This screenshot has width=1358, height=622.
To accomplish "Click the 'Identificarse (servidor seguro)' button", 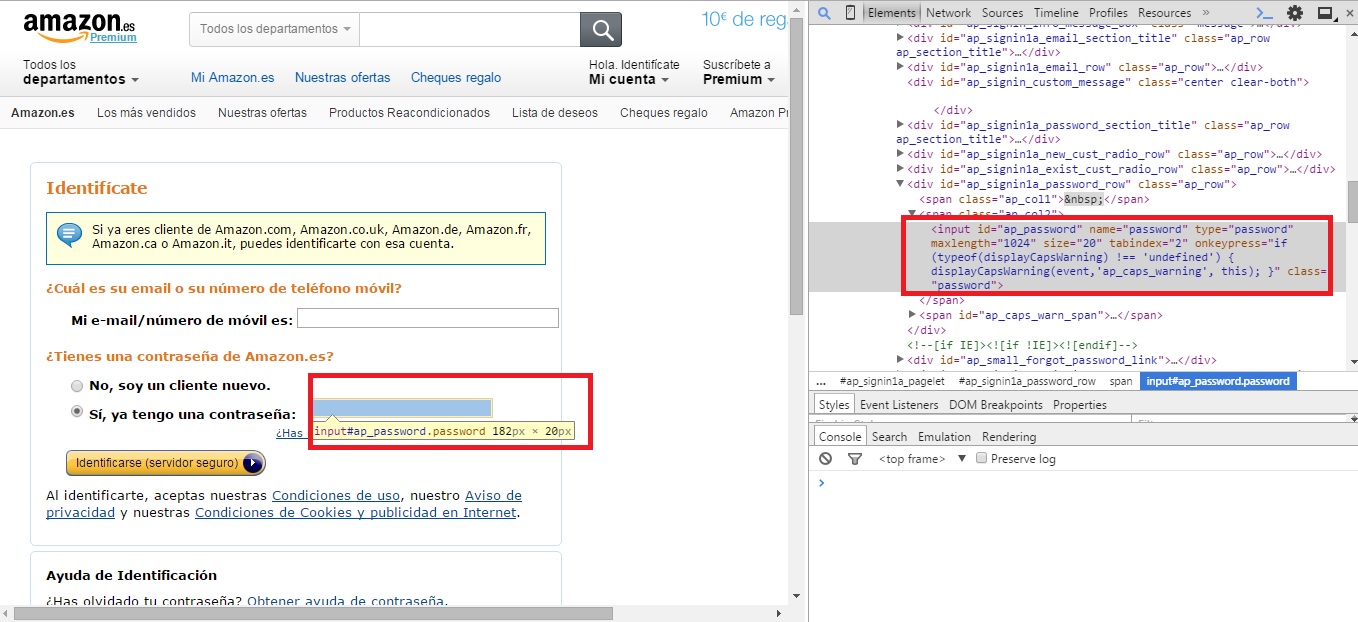I will click(165, 463).
